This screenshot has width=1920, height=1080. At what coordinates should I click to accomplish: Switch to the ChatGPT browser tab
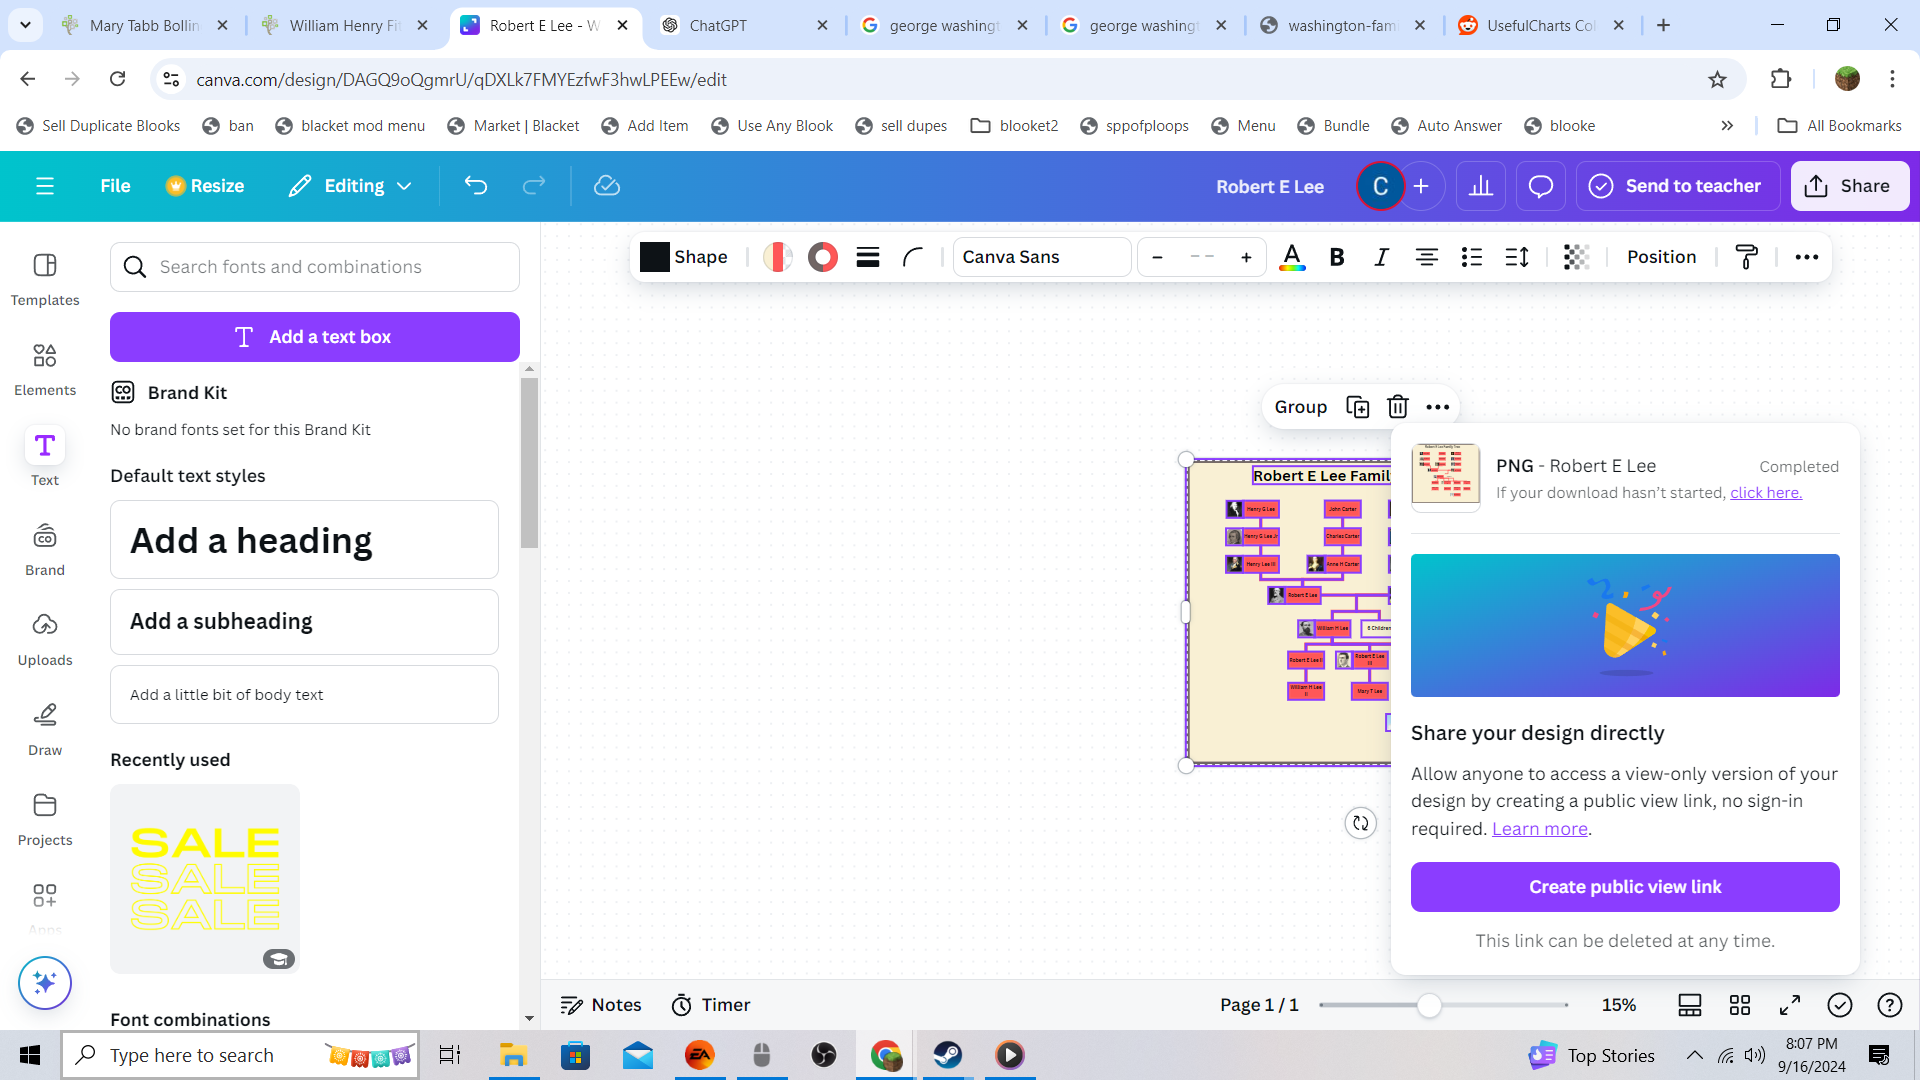coord(745,25)
